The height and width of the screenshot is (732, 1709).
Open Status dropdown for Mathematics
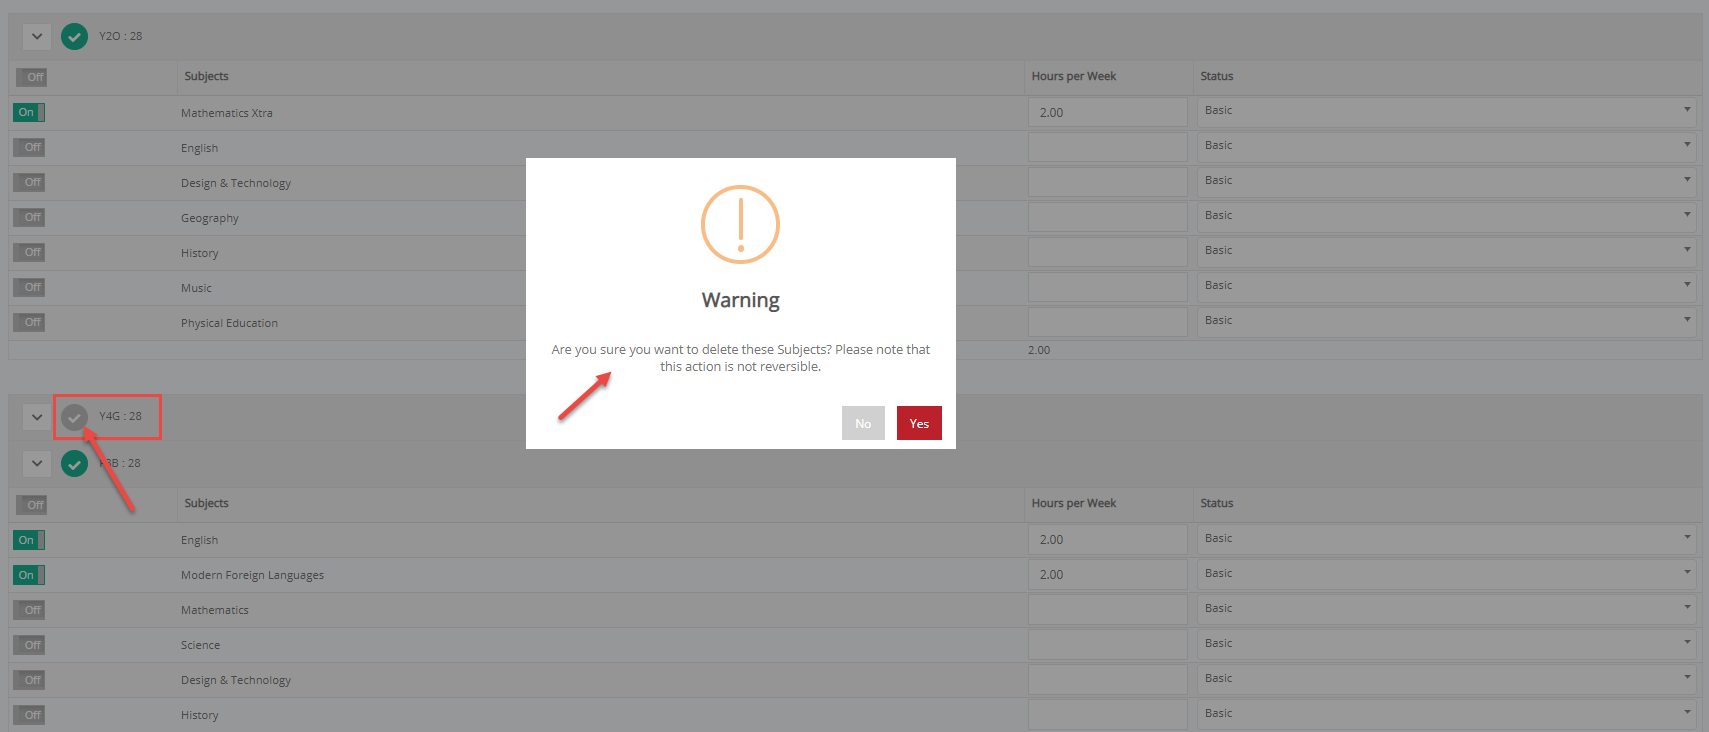(x=1447, y=609)
